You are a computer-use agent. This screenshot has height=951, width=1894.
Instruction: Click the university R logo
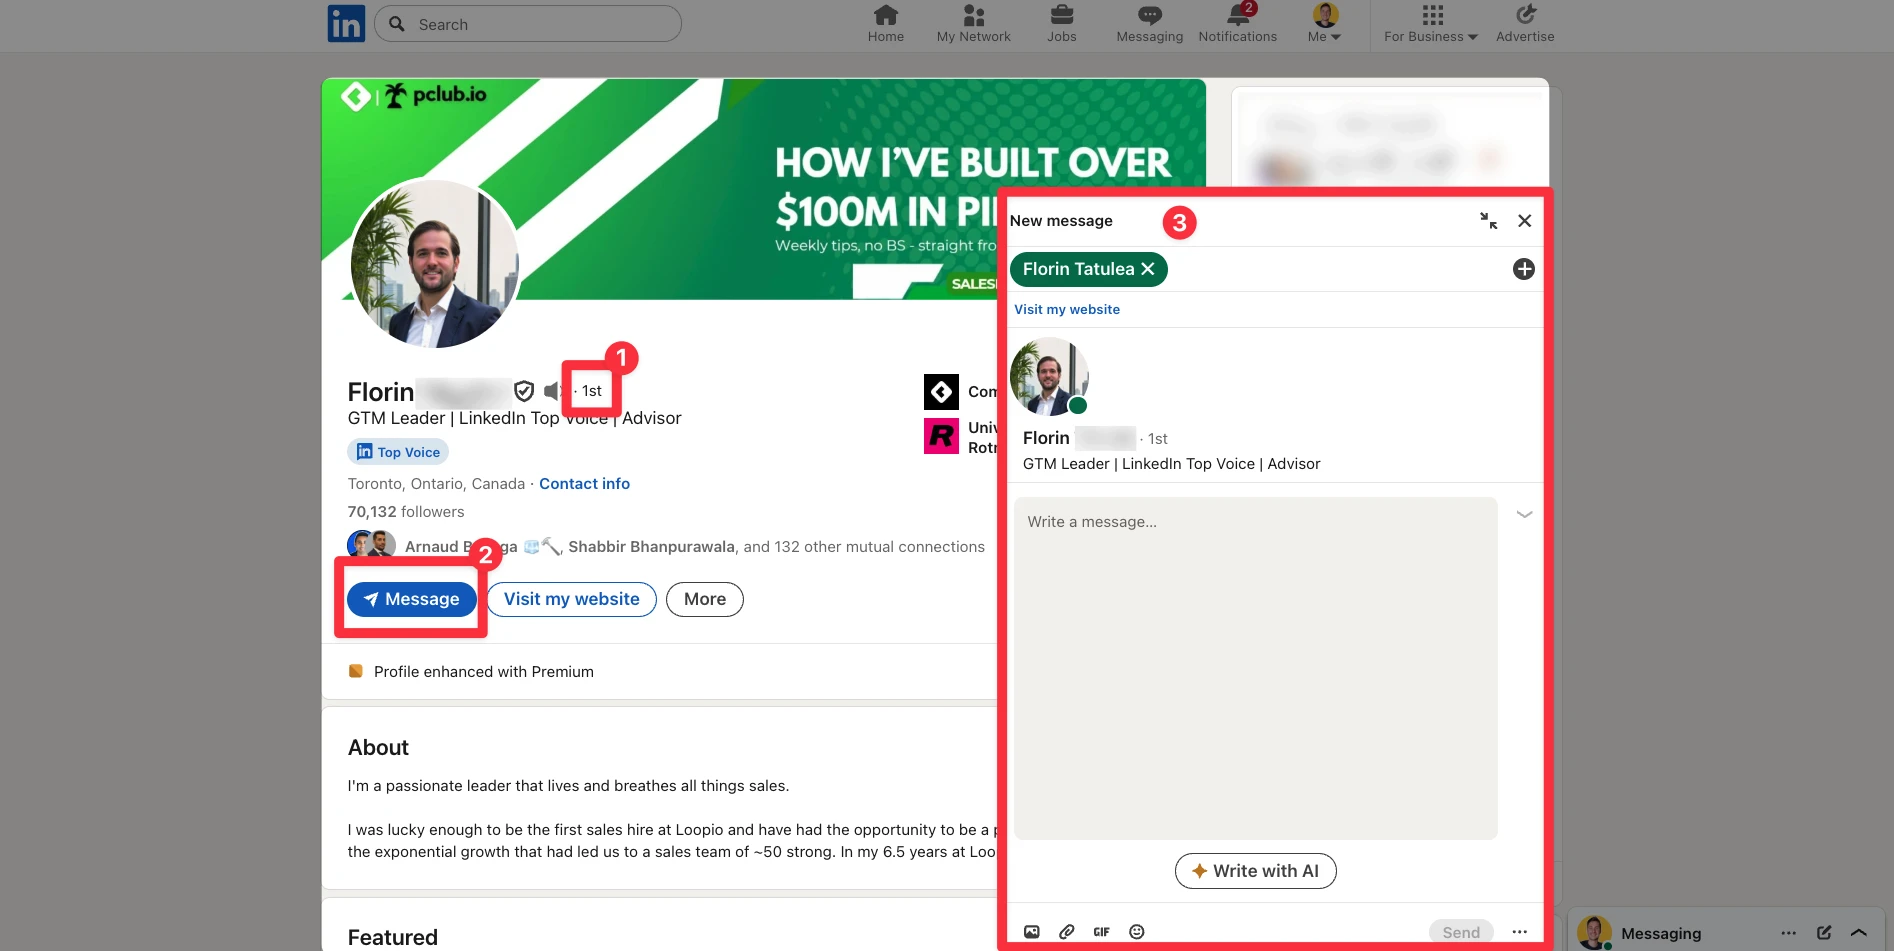tap(941, 436)
